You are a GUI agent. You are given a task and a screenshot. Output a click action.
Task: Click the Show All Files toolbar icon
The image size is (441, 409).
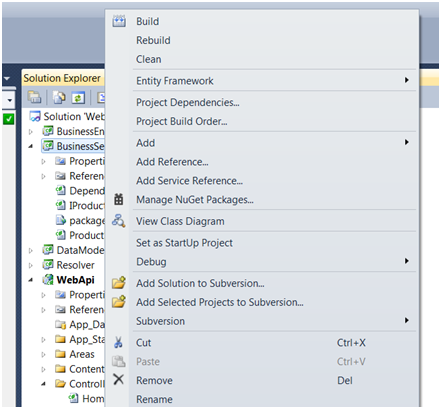60,98
